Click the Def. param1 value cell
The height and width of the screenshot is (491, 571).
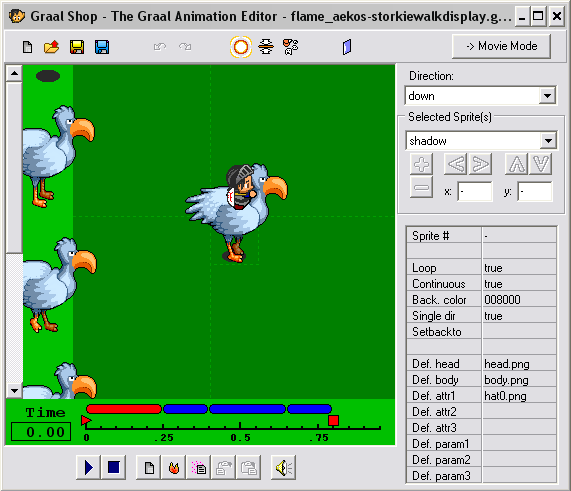click(x=519, y=444)
